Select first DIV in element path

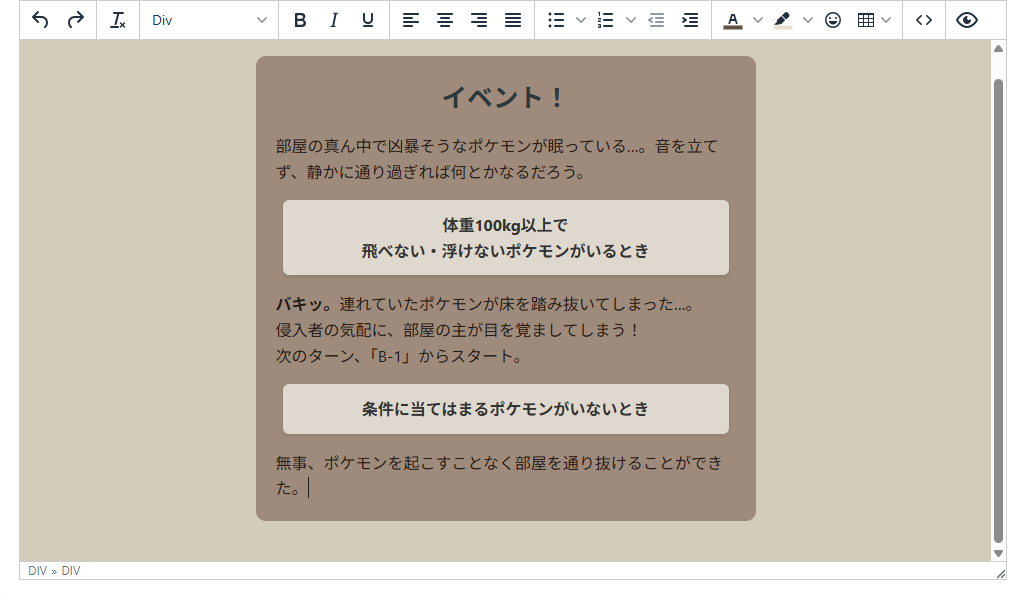pyautogui.click(x=37, y=571)
